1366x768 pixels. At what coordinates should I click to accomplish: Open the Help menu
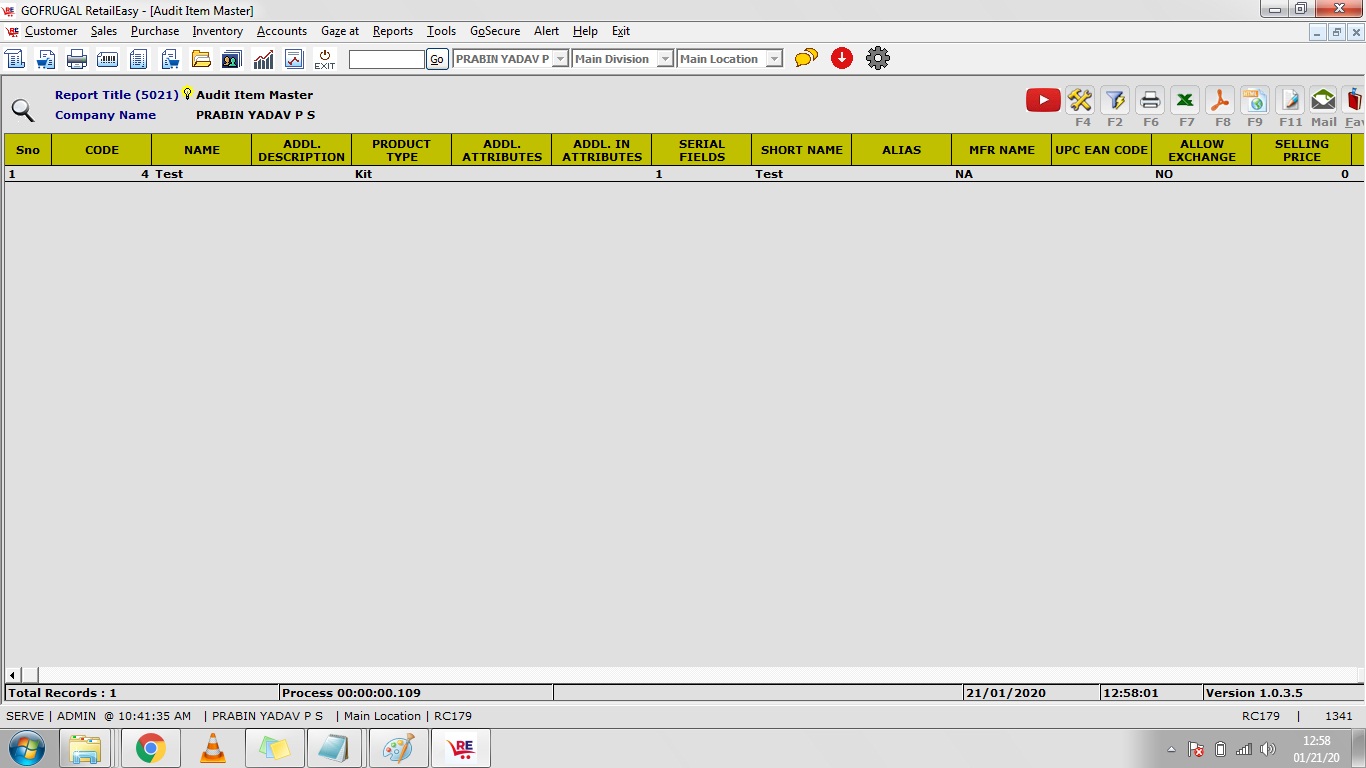click(x=585, y=31)
